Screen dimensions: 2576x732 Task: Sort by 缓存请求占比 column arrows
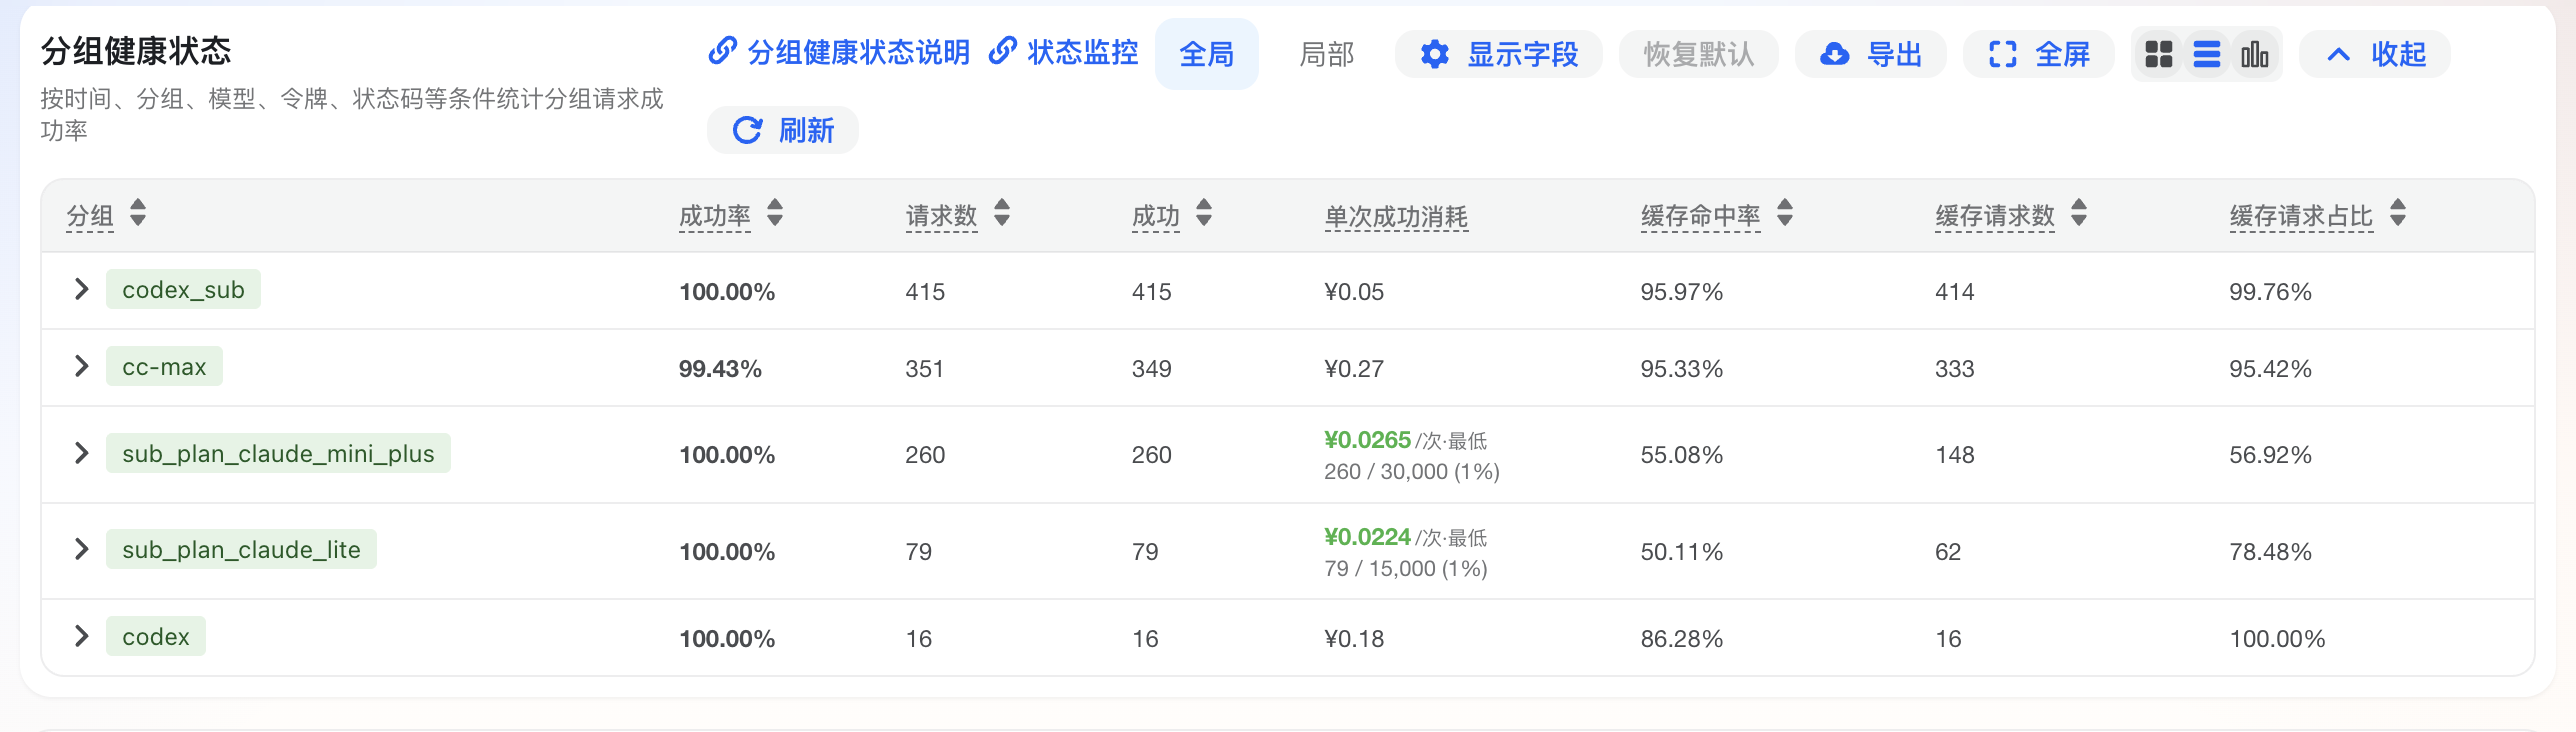click(x=2398, y=213)
